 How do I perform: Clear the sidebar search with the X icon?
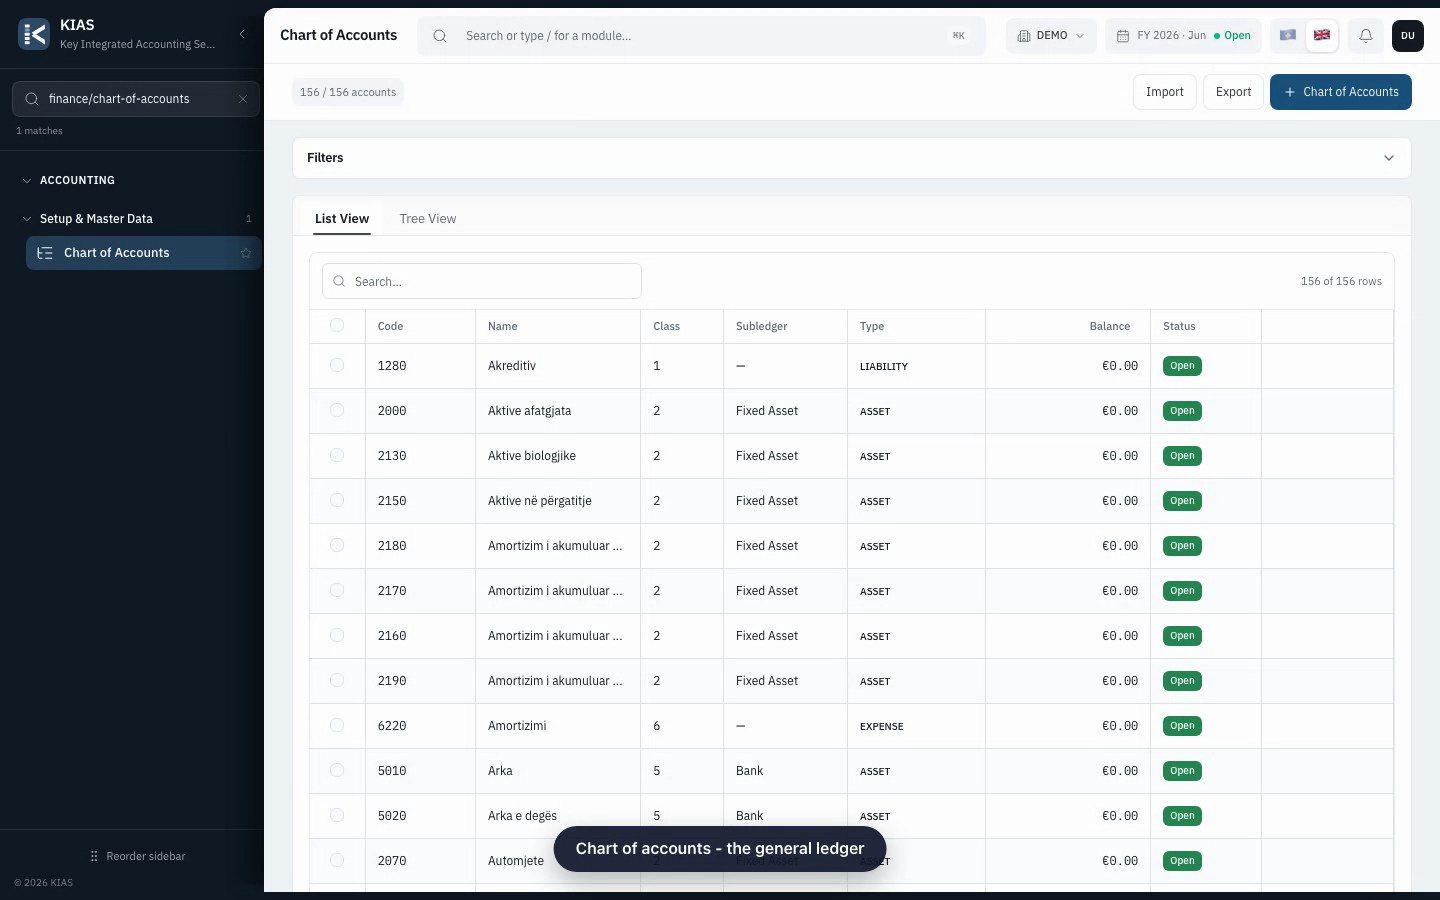pos(242,99)
